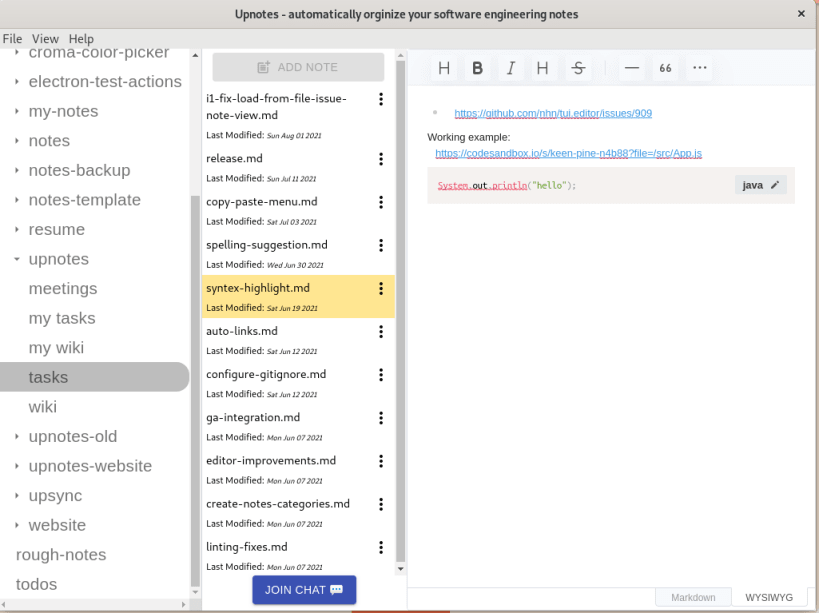Select the wiki subfolder
The height and width of the screenshot is (613, 819).
point(42,407)
